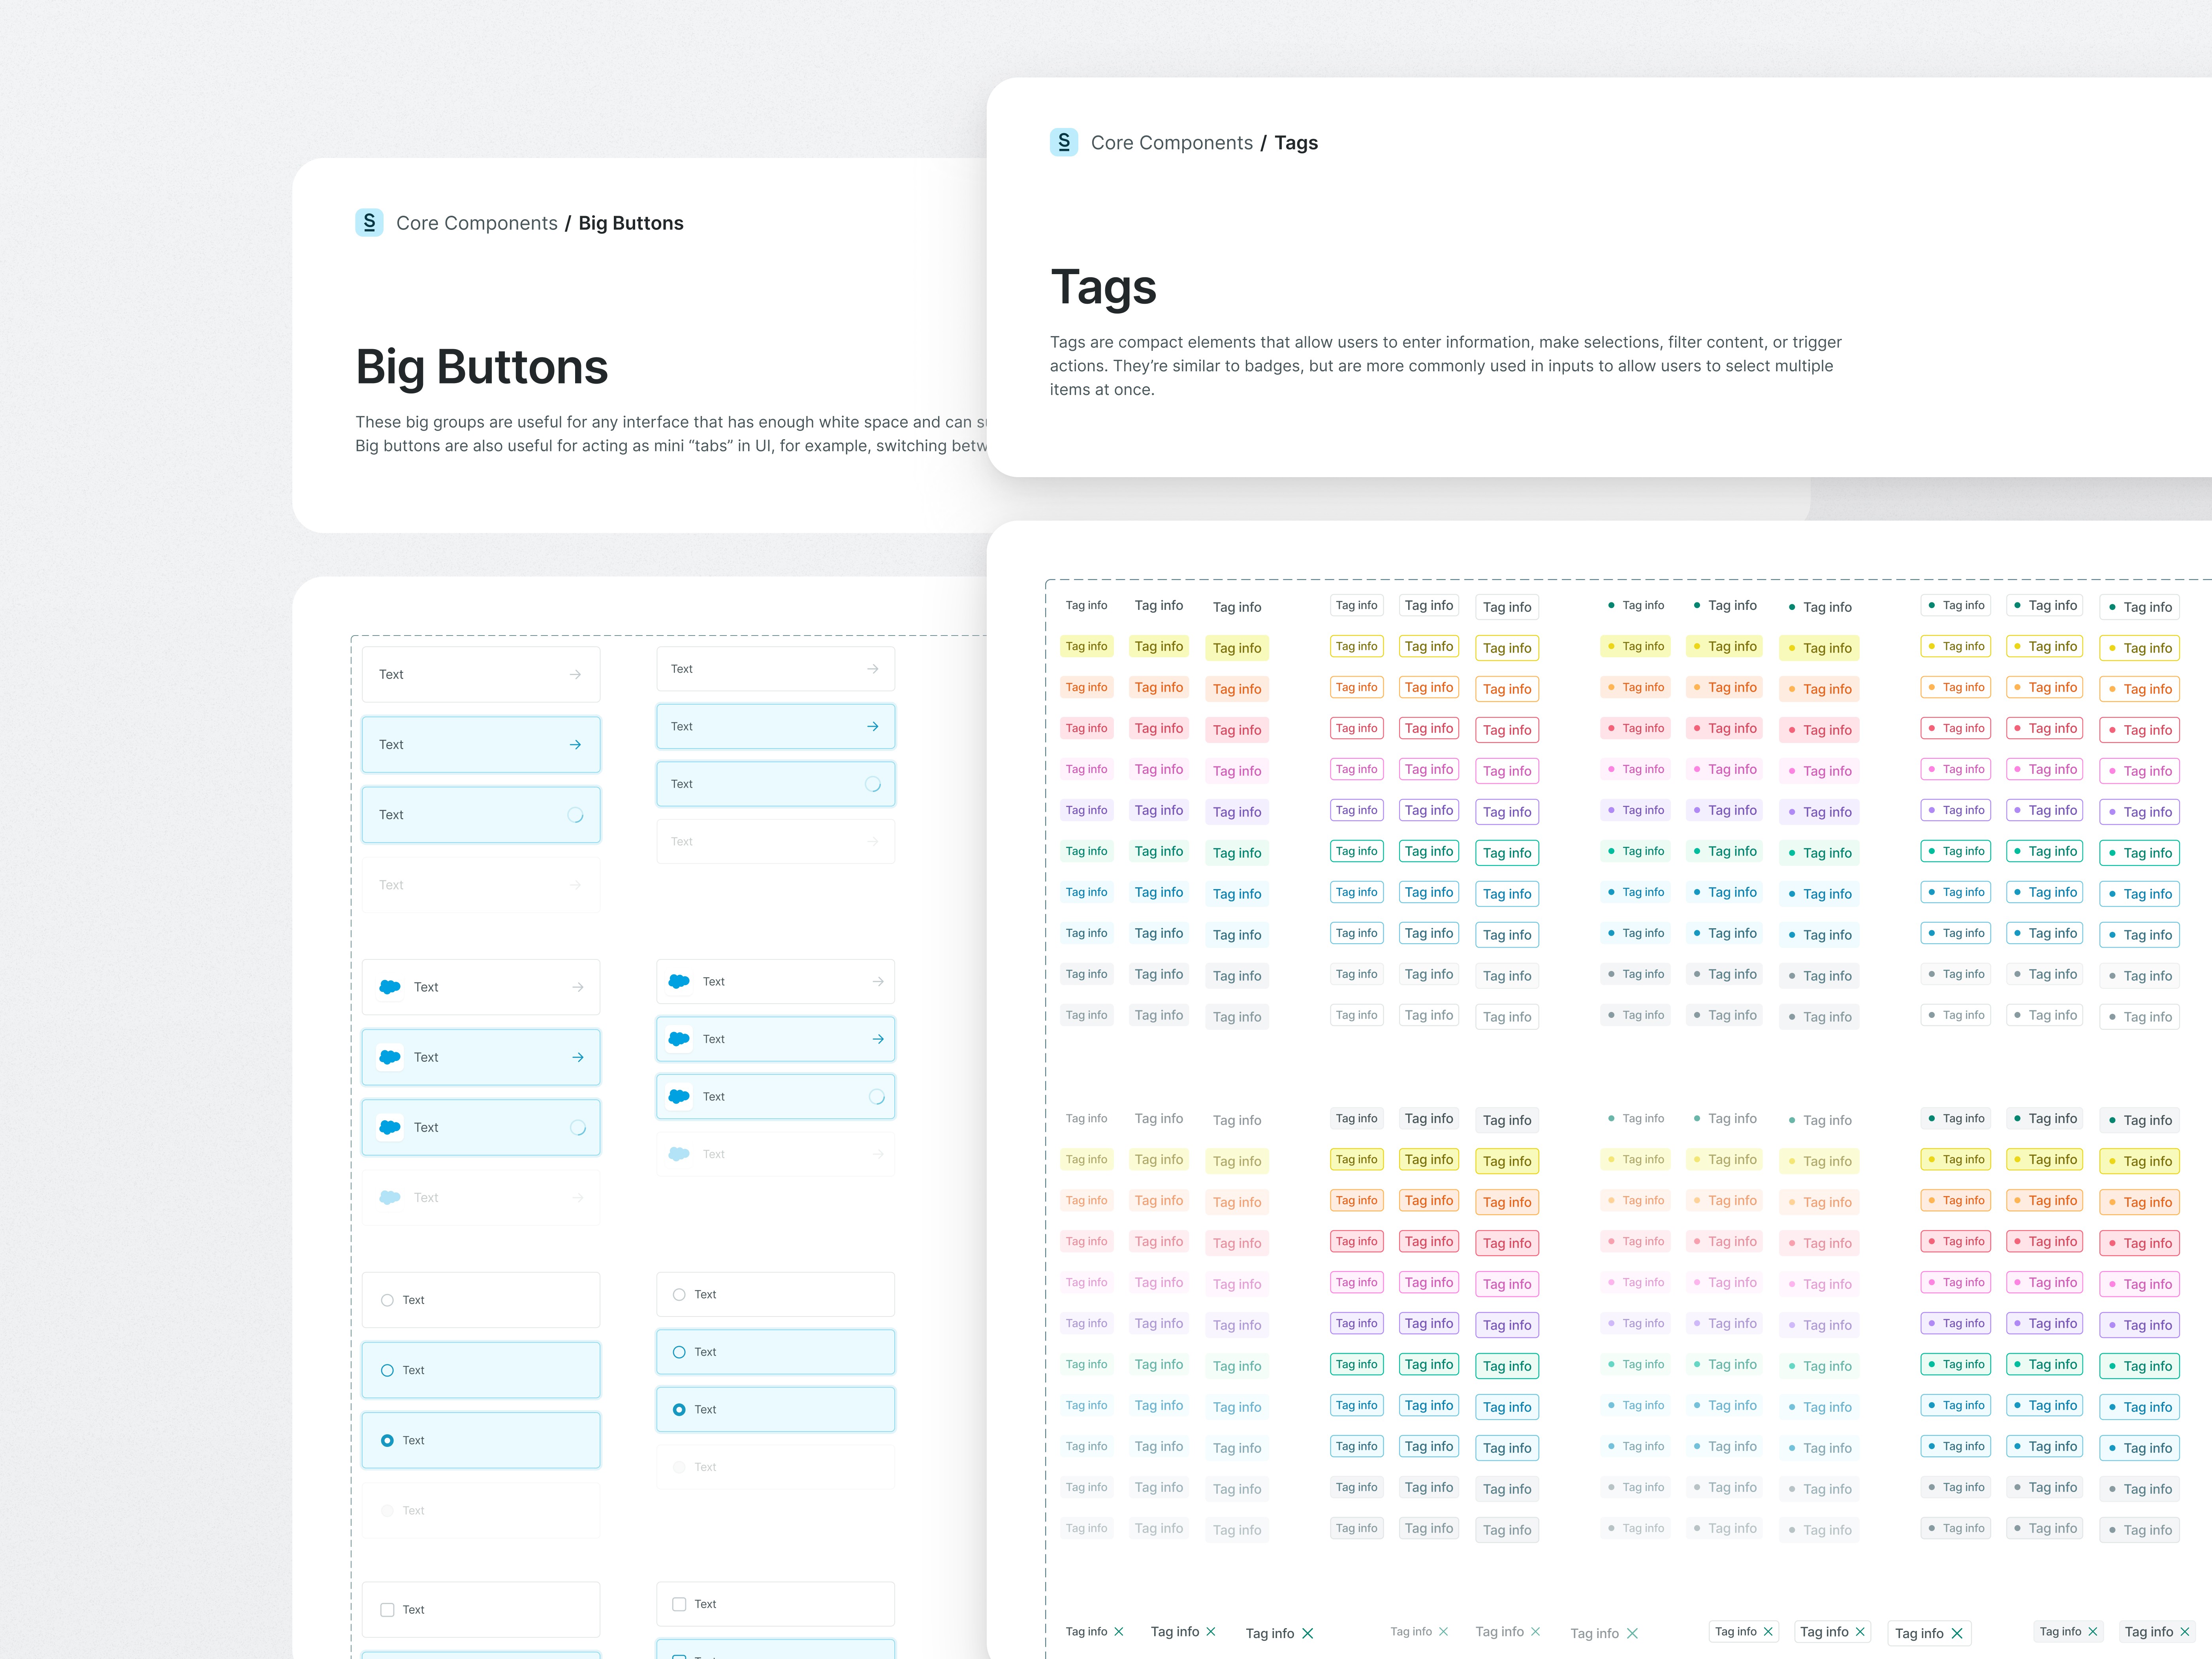This screenshot has width=2212, height=1659.
Task: Select gray radio in topmost left-column radio button
Action: [387, 1300]
